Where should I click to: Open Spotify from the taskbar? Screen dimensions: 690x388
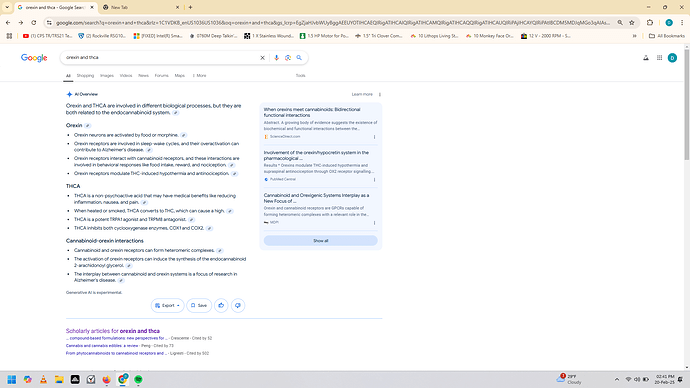[138, 379]
